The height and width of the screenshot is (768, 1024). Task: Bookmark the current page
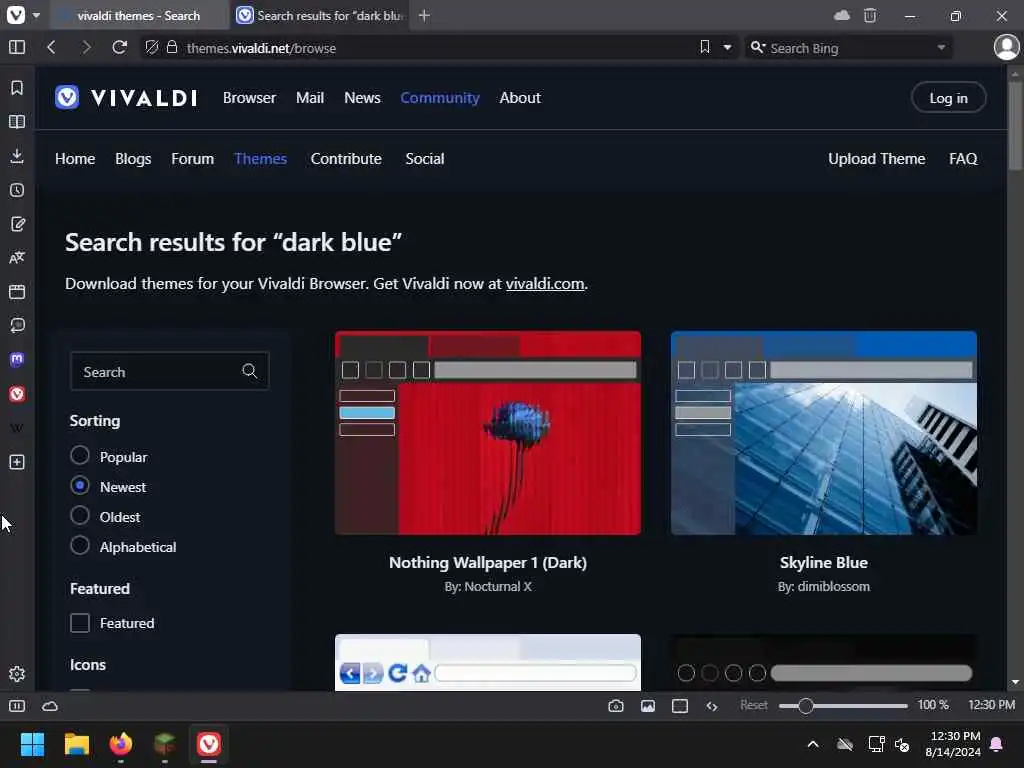pyautogui.click(x=705, y=47)
